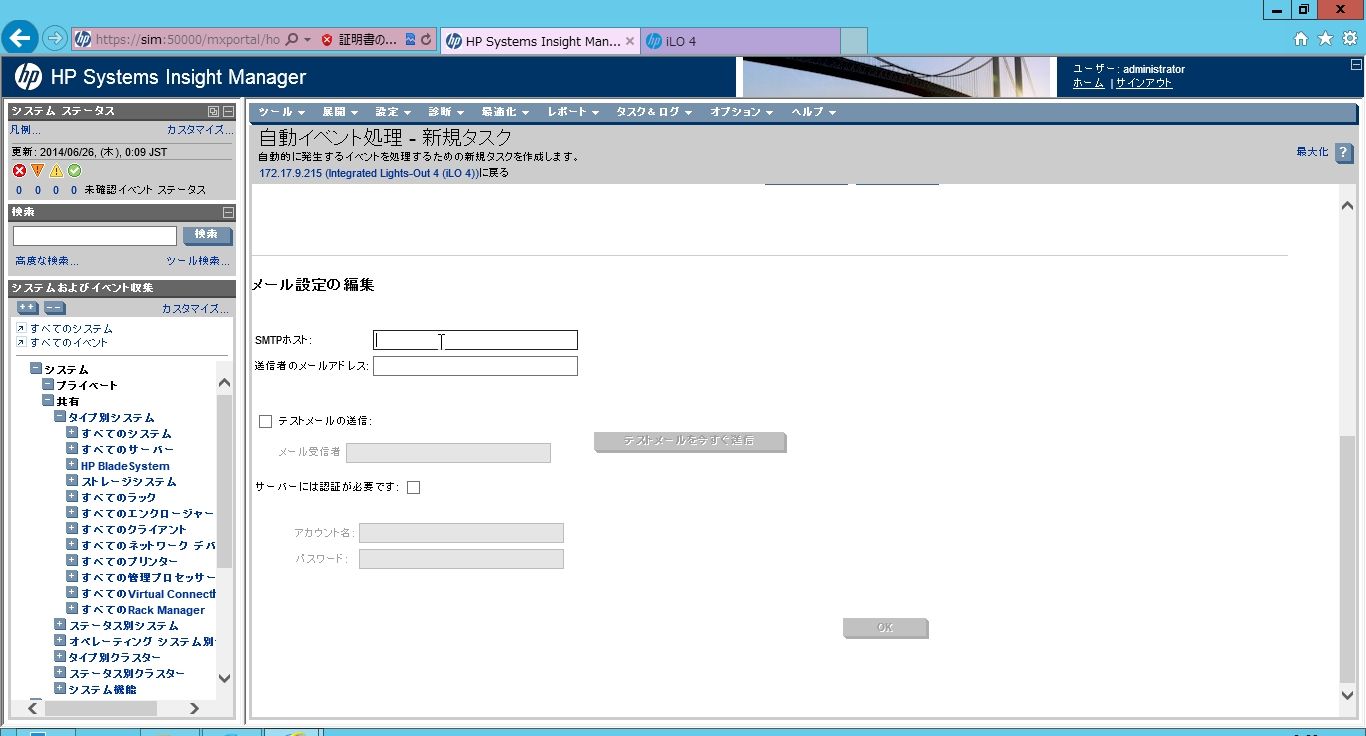Open the 凡例 link
The height and width of the screenshot is (736, 1366).
pos(25,130)
